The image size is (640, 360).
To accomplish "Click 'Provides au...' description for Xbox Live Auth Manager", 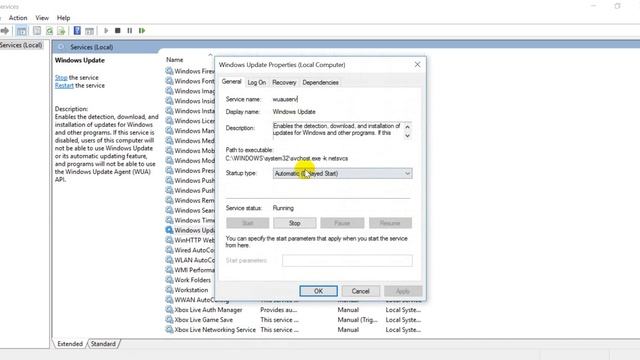I will 278,310.
